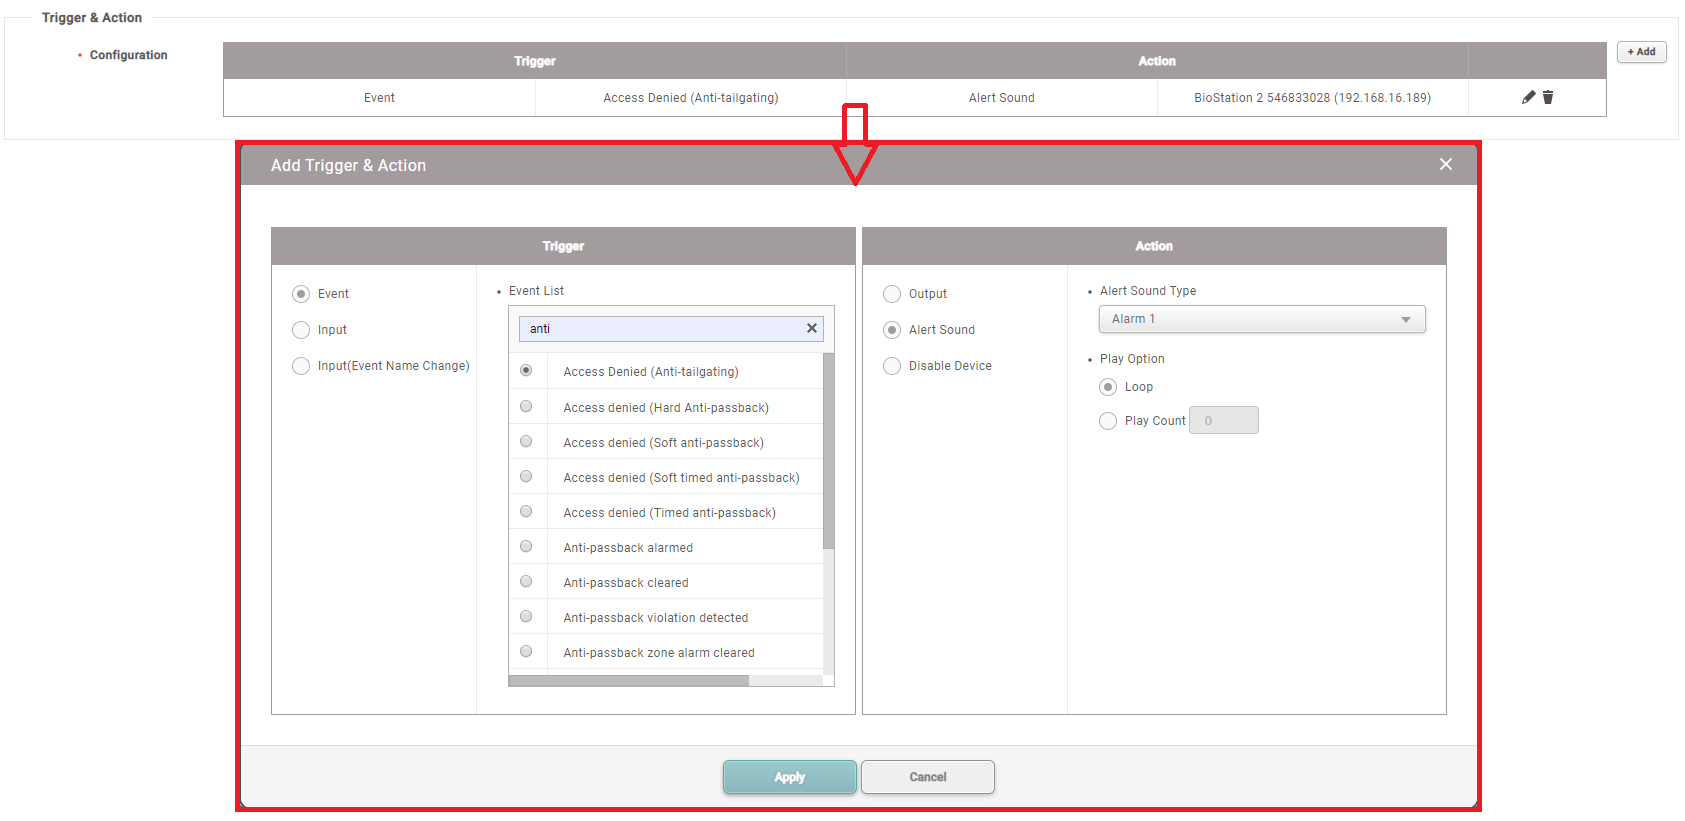Click the + Add button
Image resolution: width=1685 pixels, height=821 pixels.
pos(1641,52)
